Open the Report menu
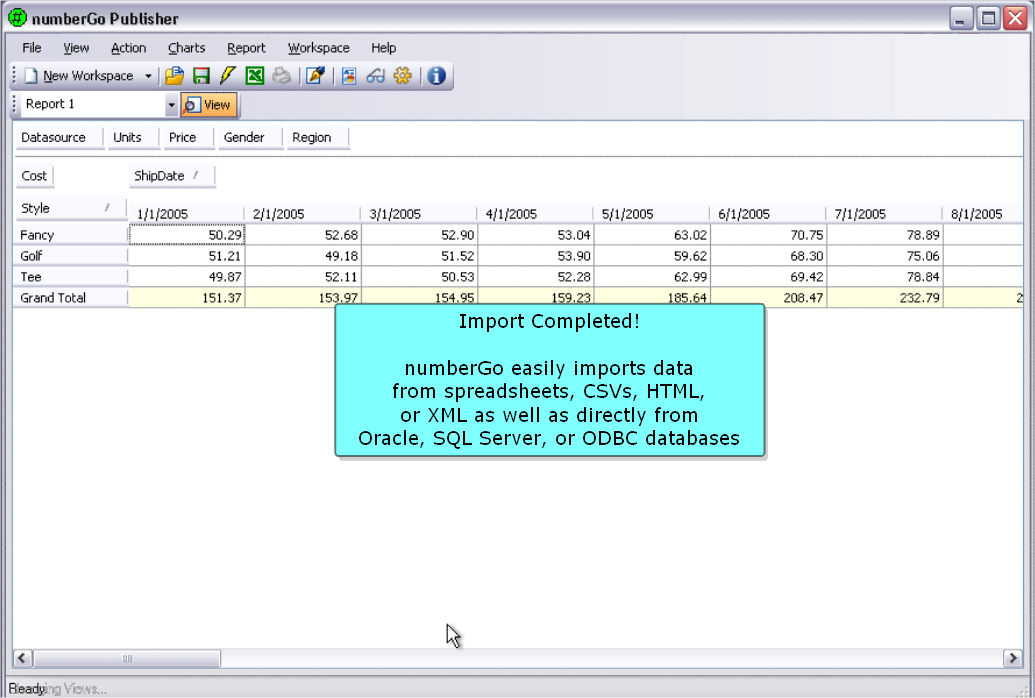 (x=246, y=48)
